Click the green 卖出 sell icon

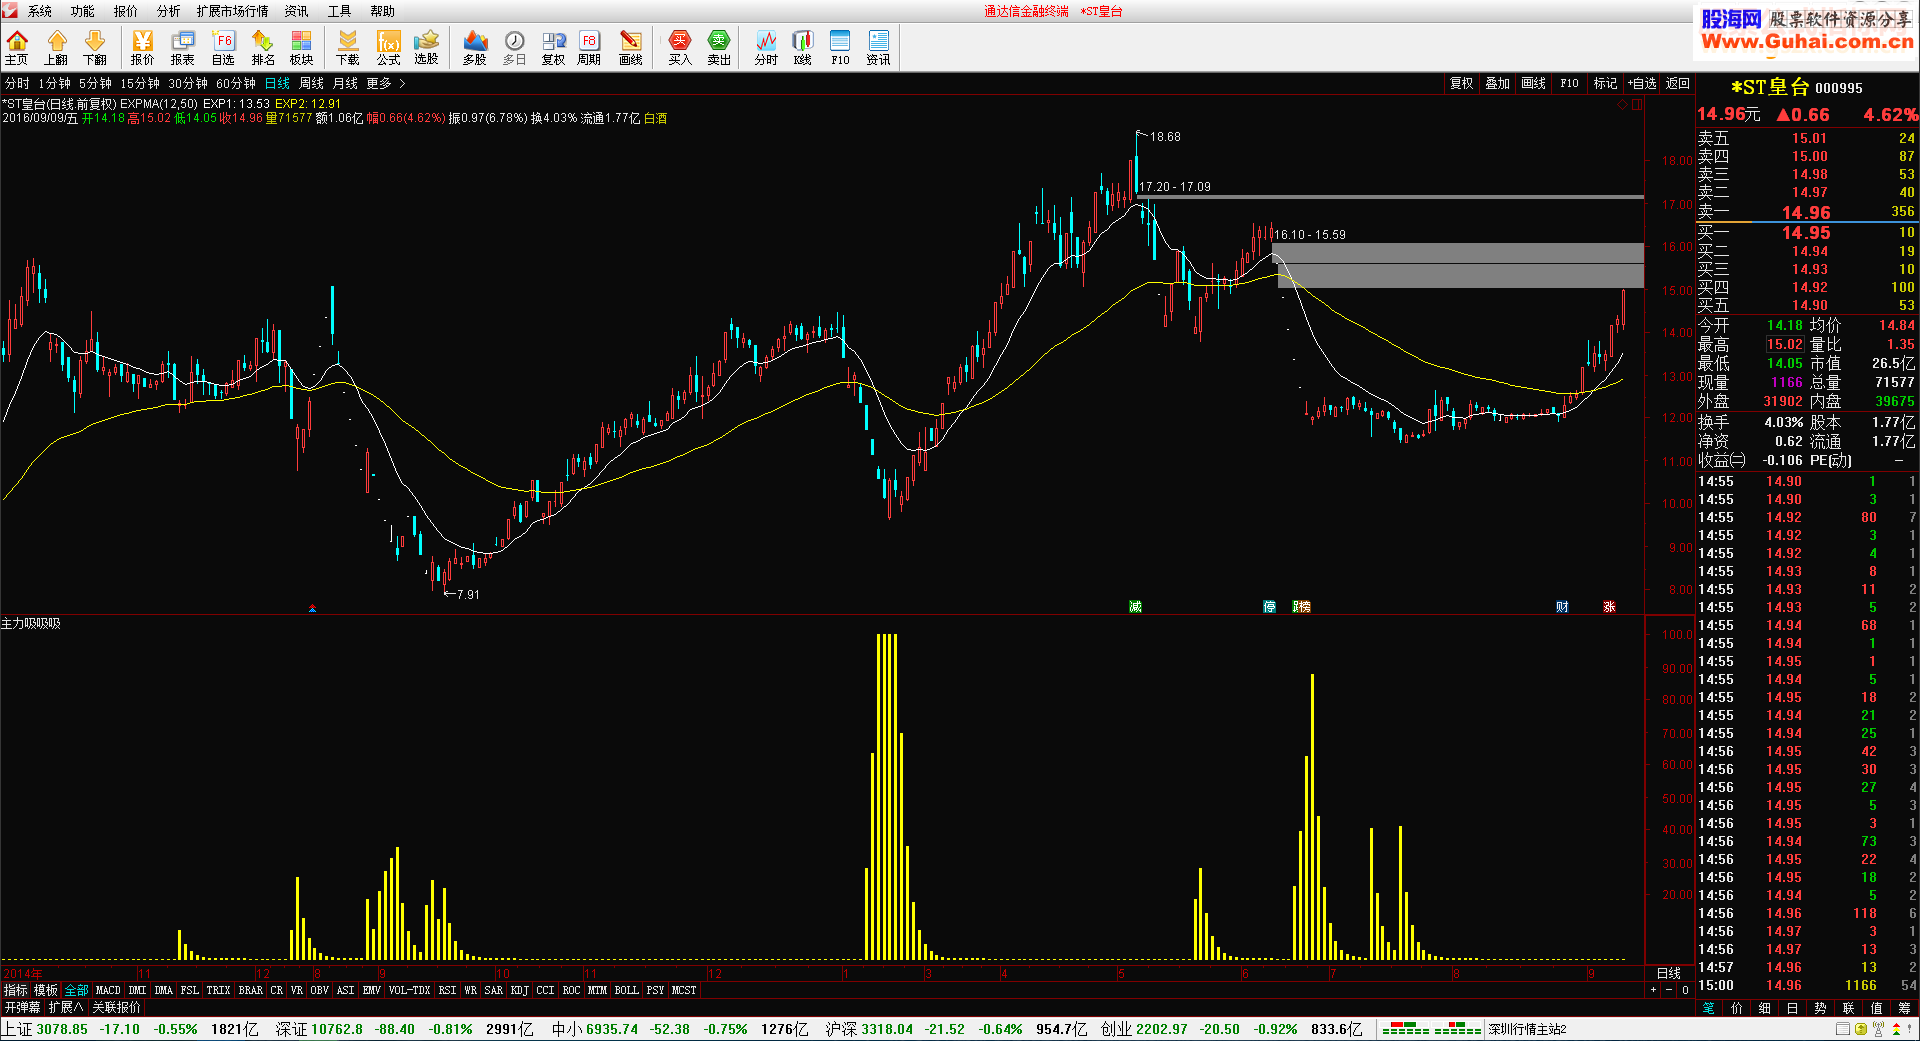(719, 47)
